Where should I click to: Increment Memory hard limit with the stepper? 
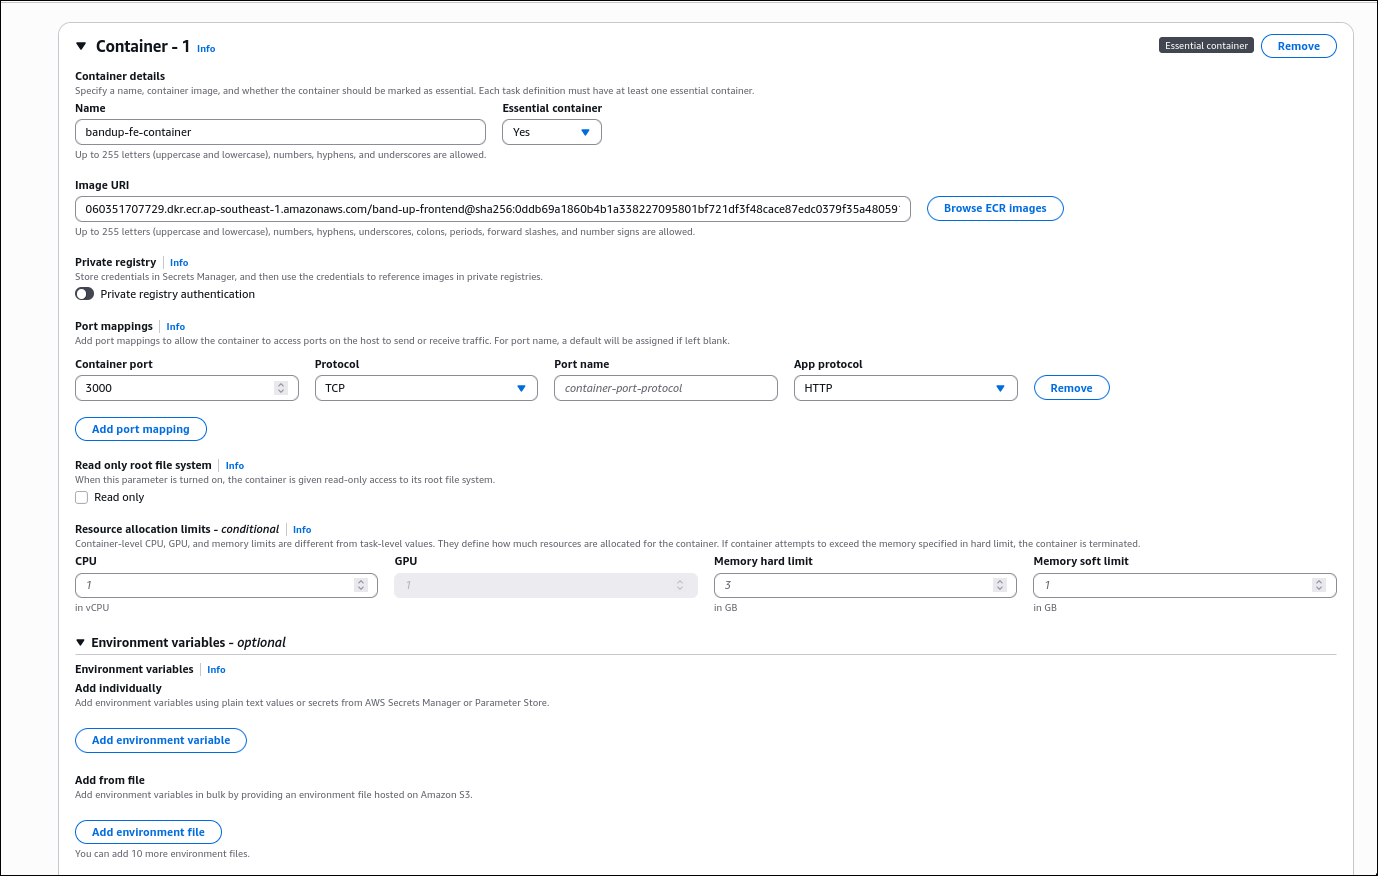pos(999,581)
